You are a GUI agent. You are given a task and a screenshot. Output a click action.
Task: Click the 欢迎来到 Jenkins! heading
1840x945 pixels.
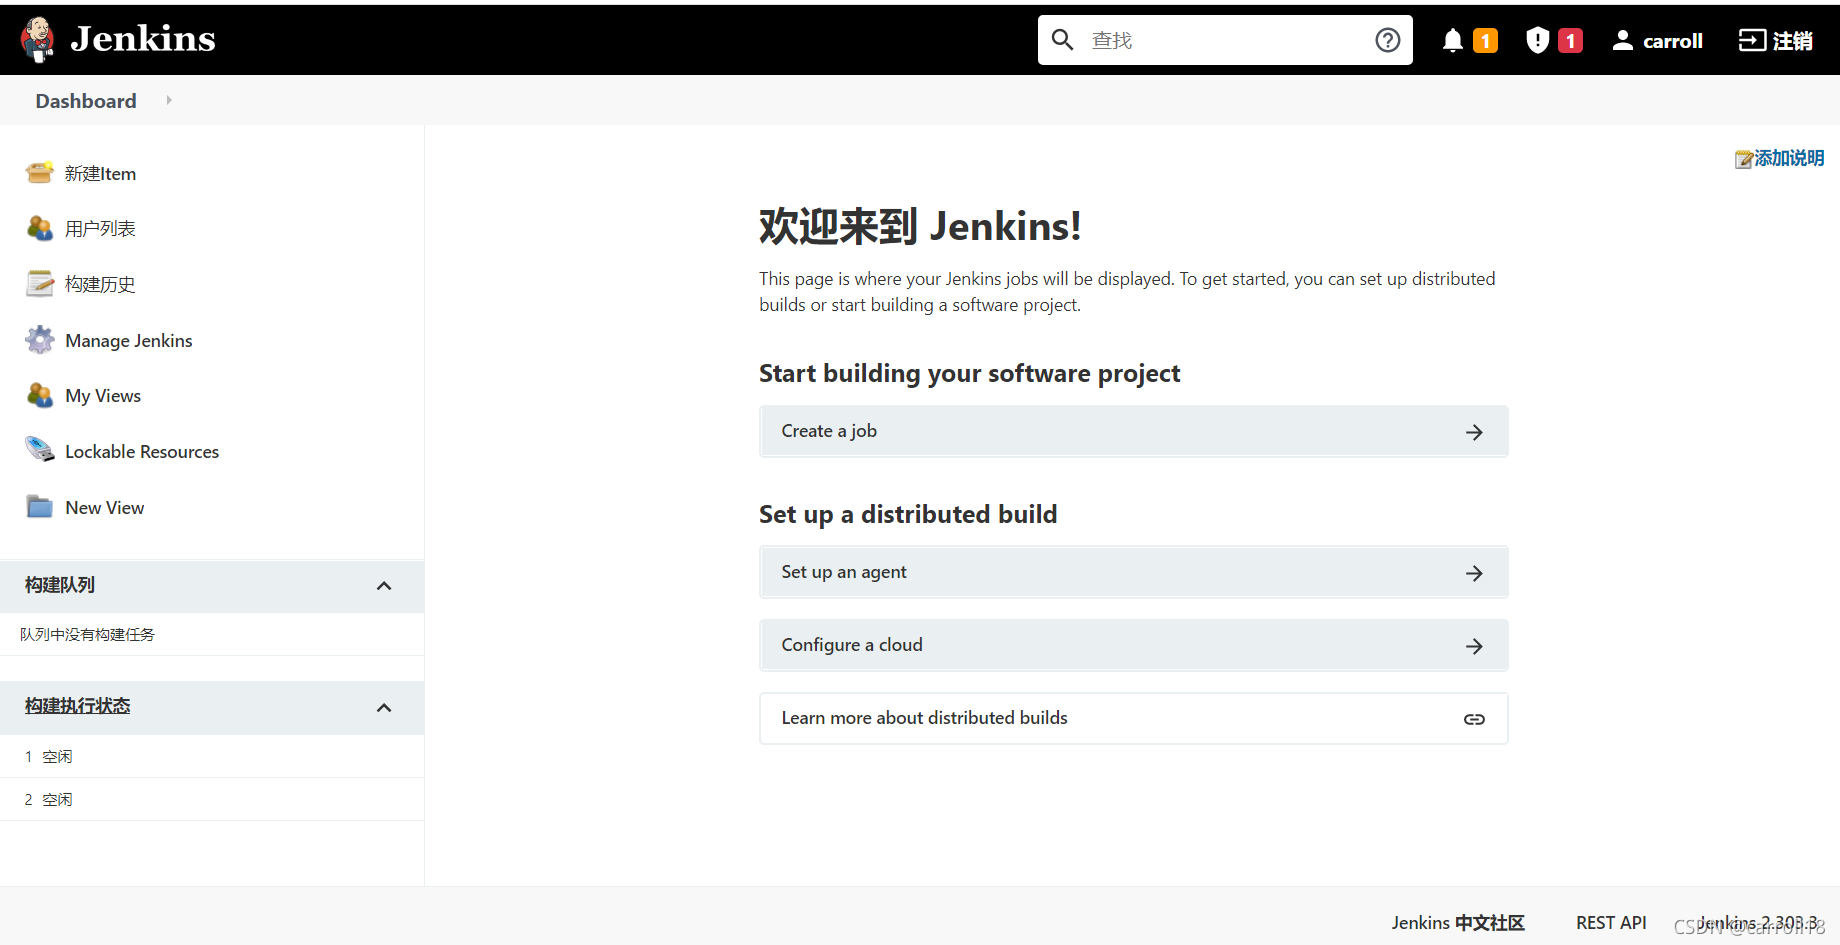coord(920,226)
